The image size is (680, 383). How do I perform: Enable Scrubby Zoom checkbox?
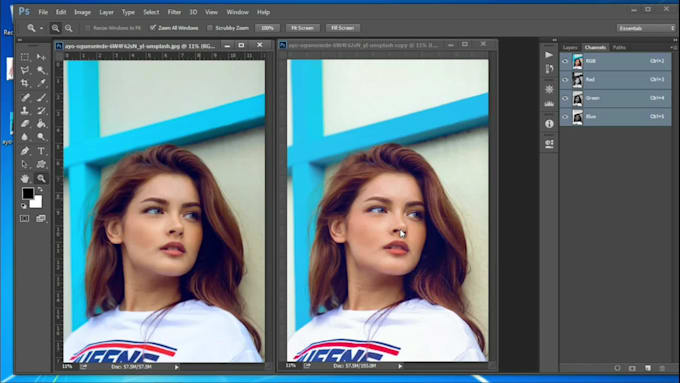point(210,28)
